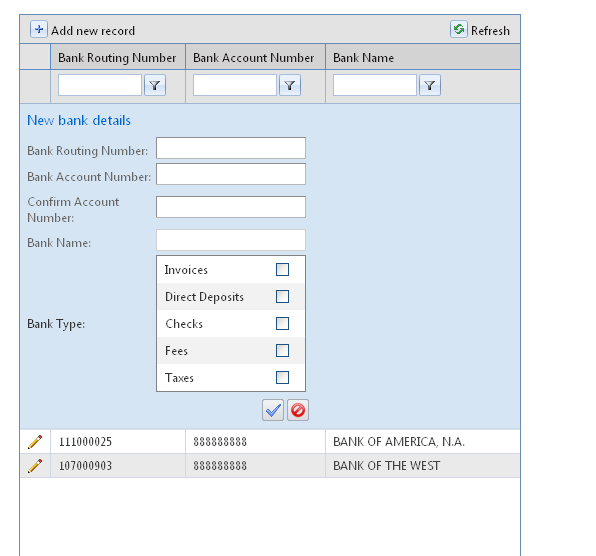Focus the Bank Account Number filter box
Screen dimensions: 596x556
pos(235,85)
